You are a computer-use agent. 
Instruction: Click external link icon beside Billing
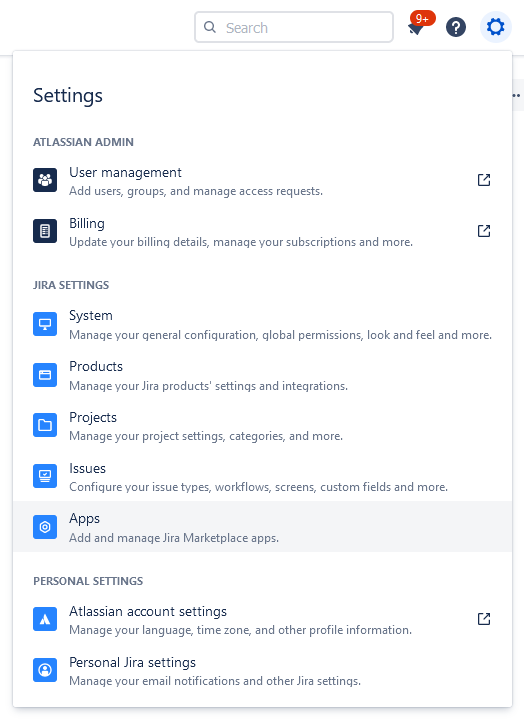(484, 231)
